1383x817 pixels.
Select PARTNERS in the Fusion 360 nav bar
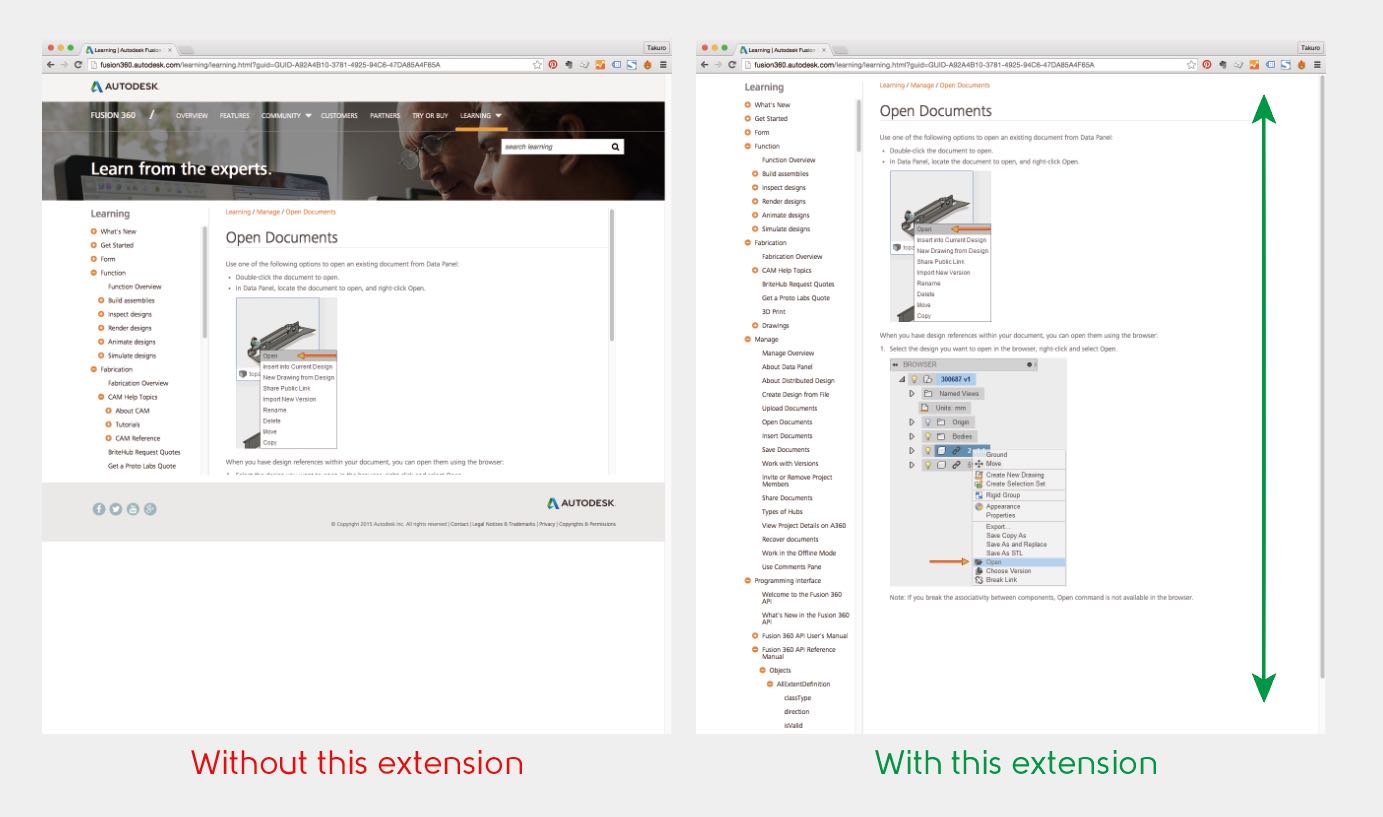385,116
